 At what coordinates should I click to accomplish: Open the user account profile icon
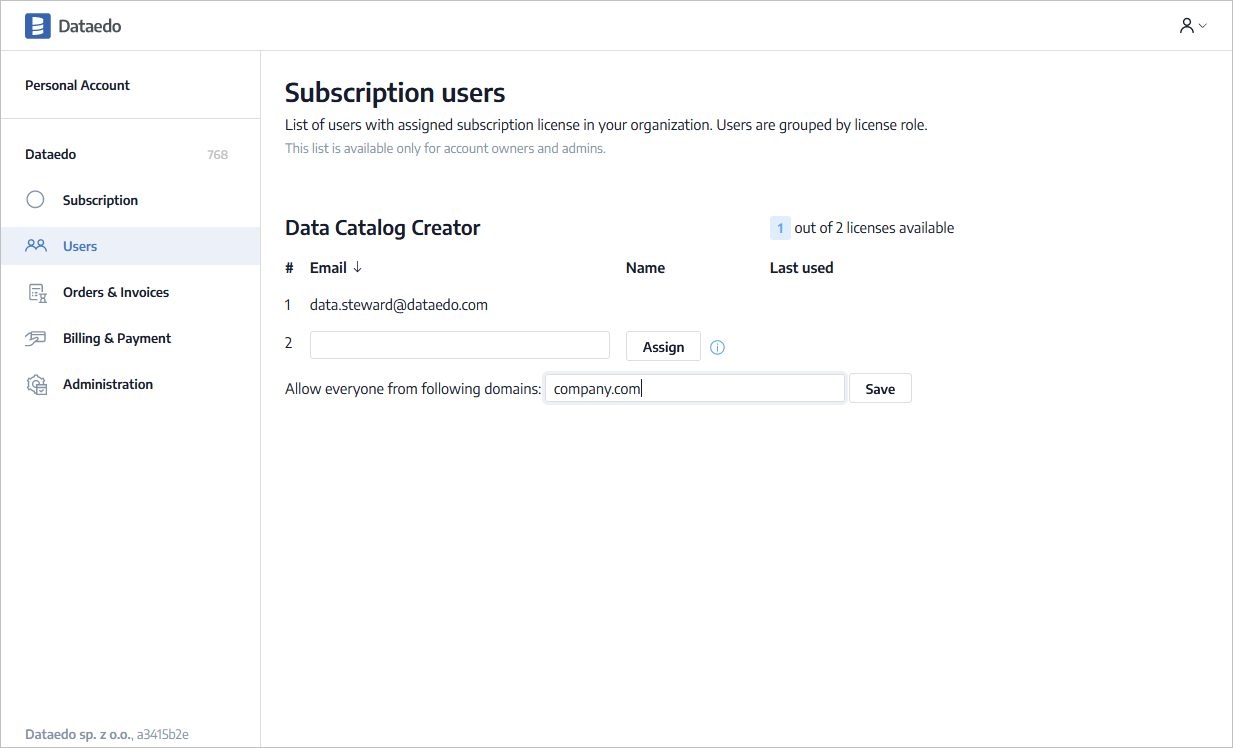(1186, 26)
